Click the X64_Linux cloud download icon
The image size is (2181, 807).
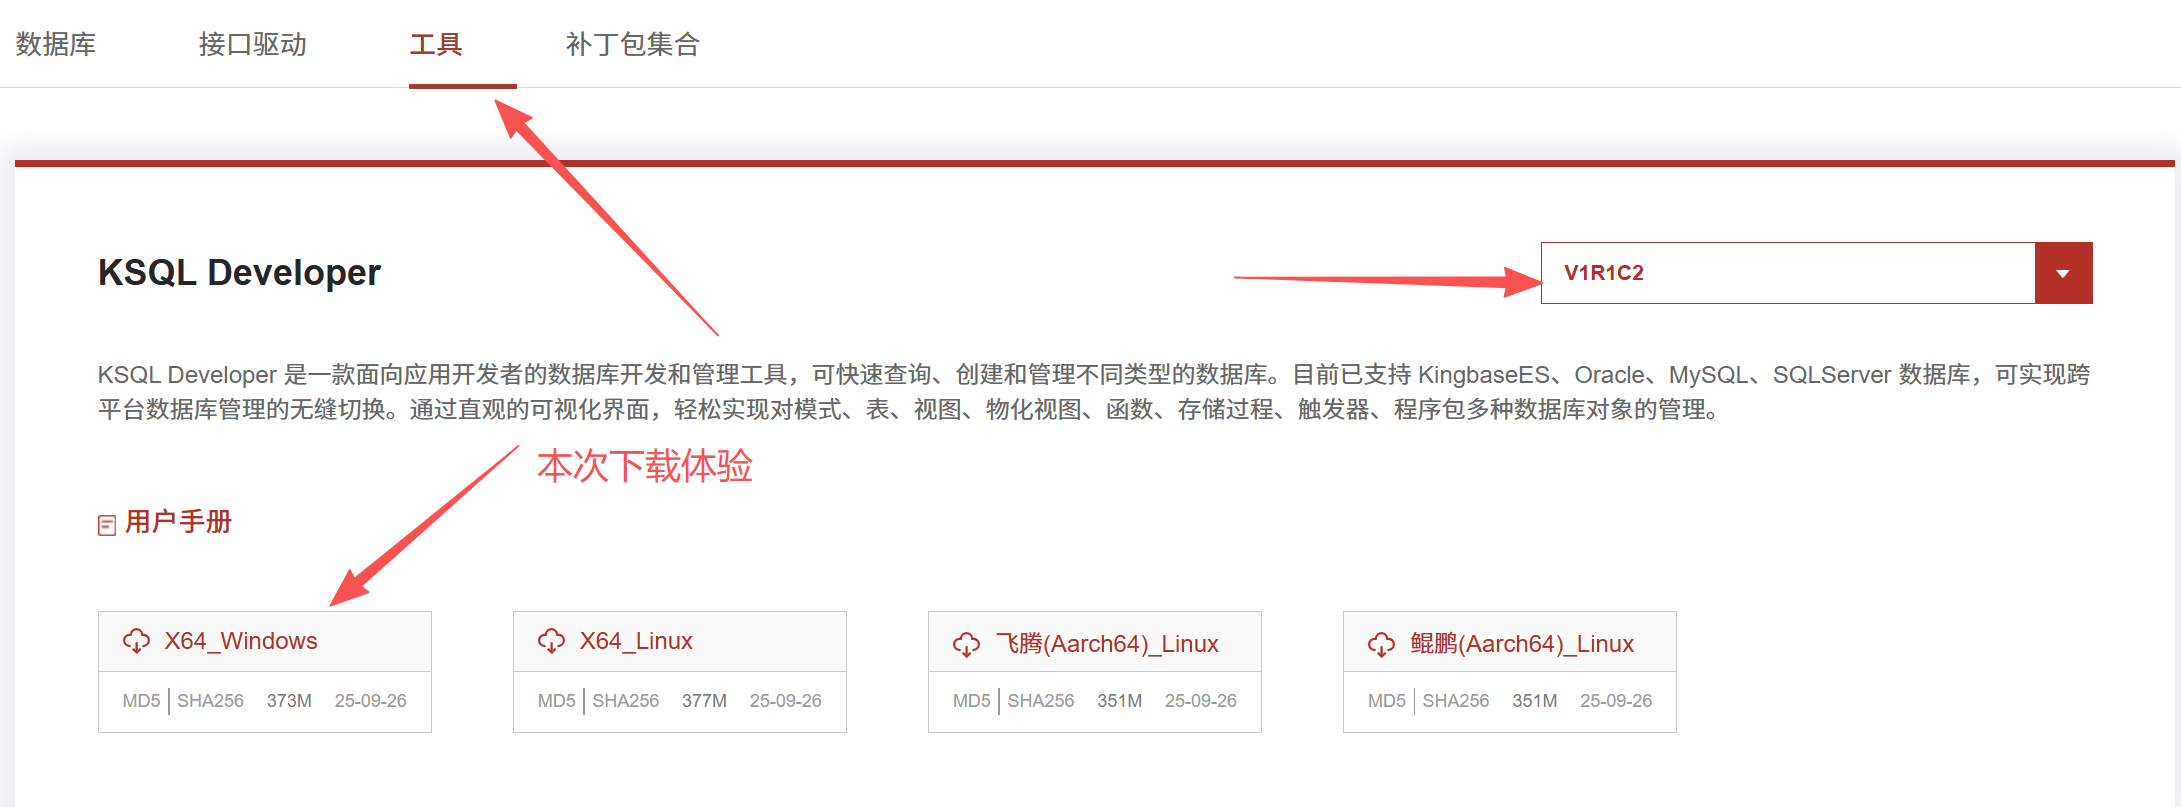coord(551,641)
